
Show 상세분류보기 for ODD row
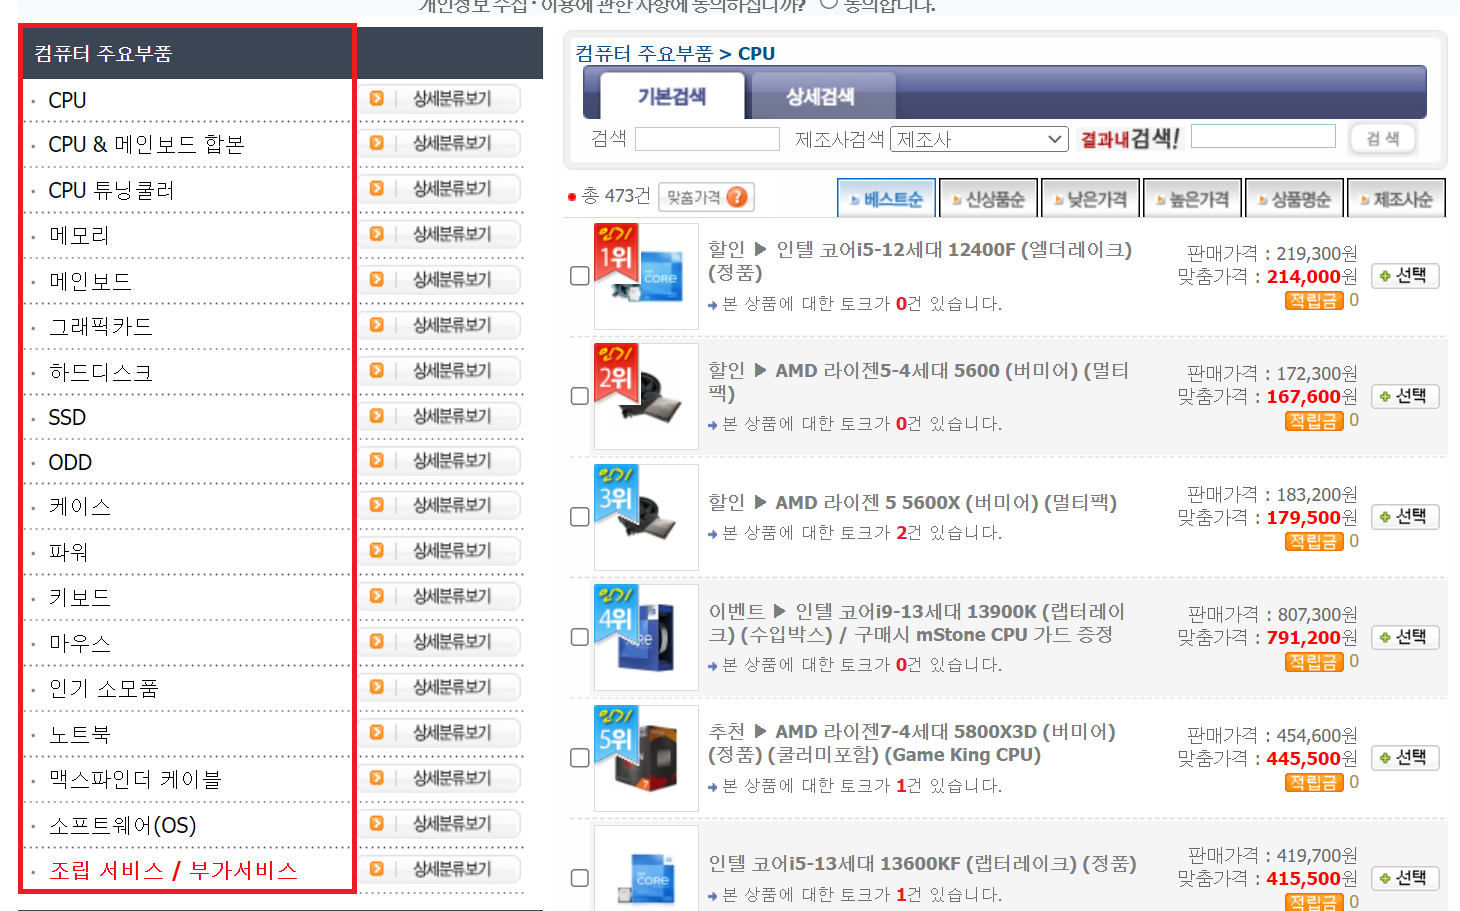pos(440,460)
